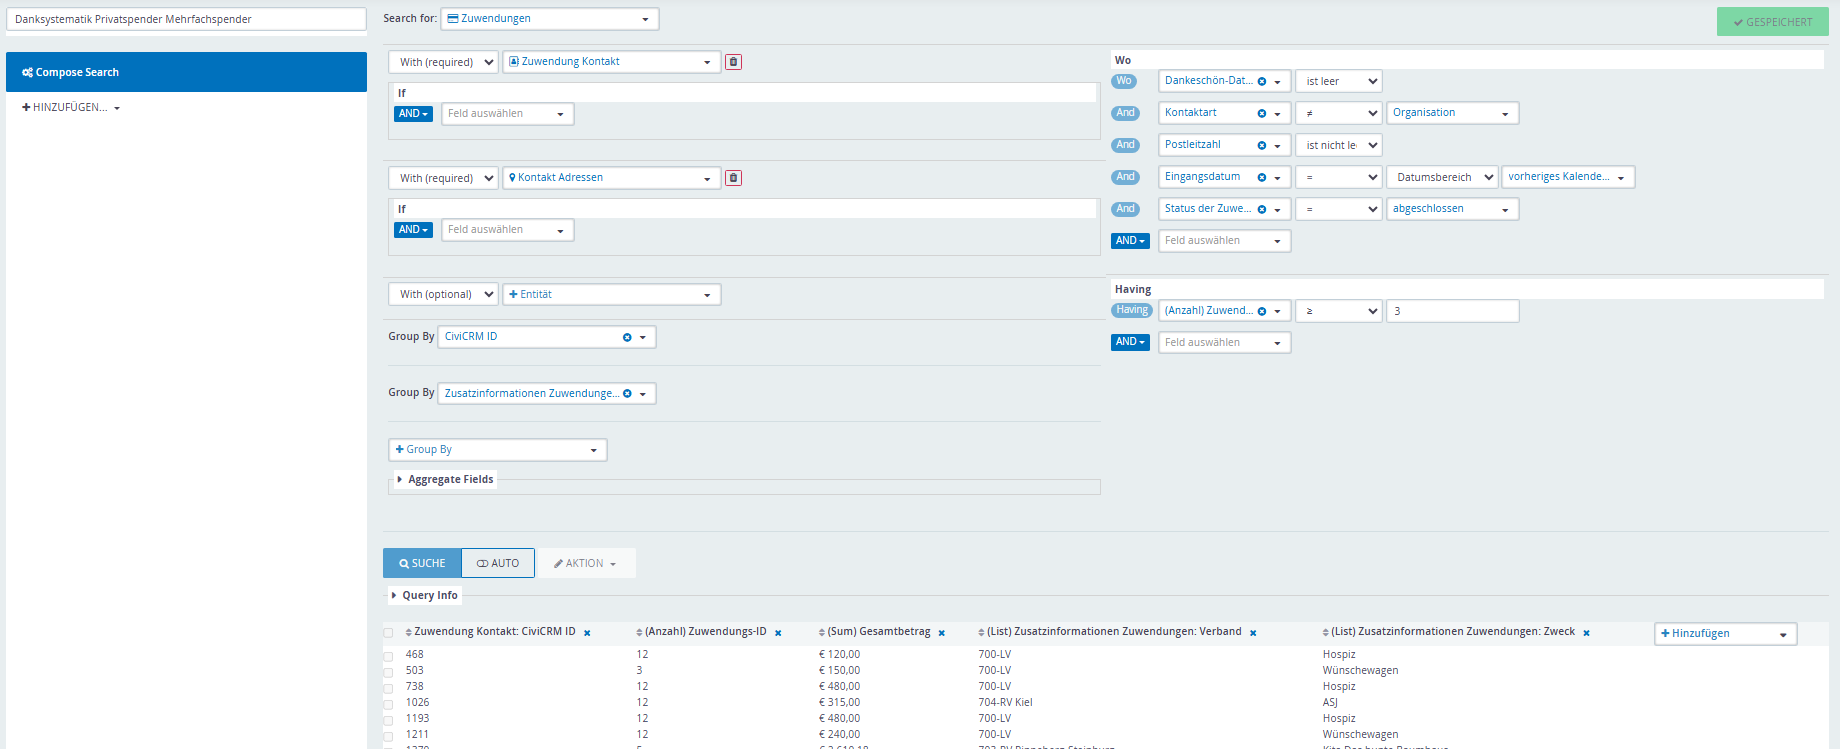The image size is (1840, 749).
Task: Open the Search for Zuwendungen dropdown
Action: [x=549, y=19]
